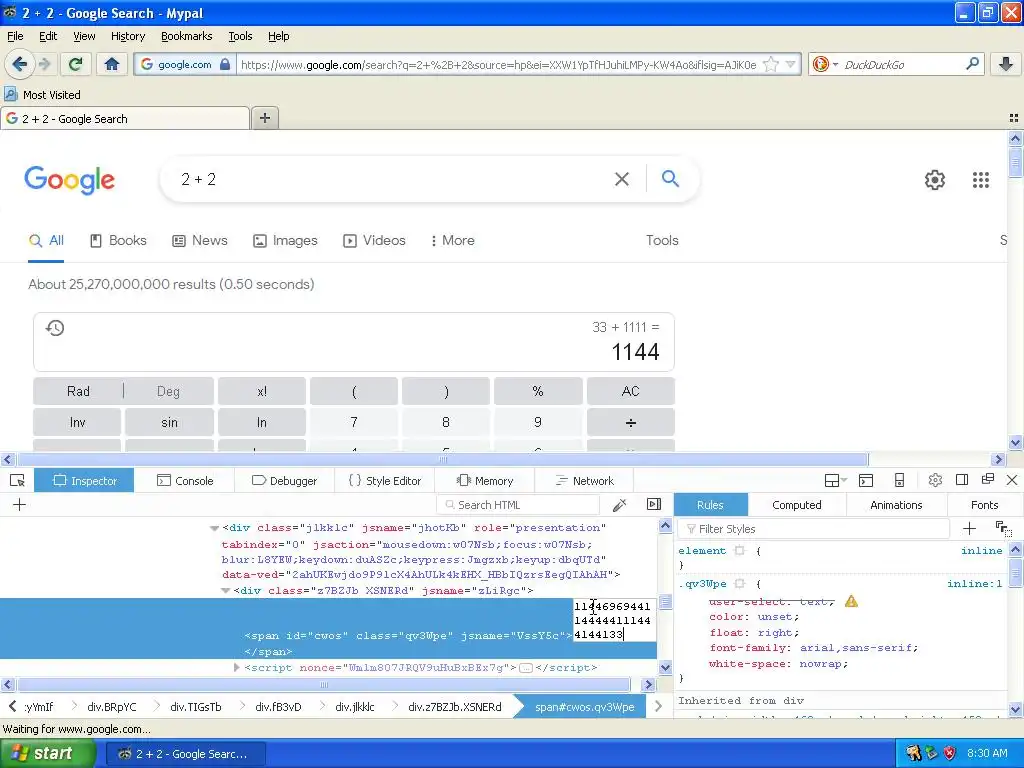This screenshot has width=1024, height=768.
Task: Expand the script nonce node
Action: pyautogui.click(x=236, y=667)
